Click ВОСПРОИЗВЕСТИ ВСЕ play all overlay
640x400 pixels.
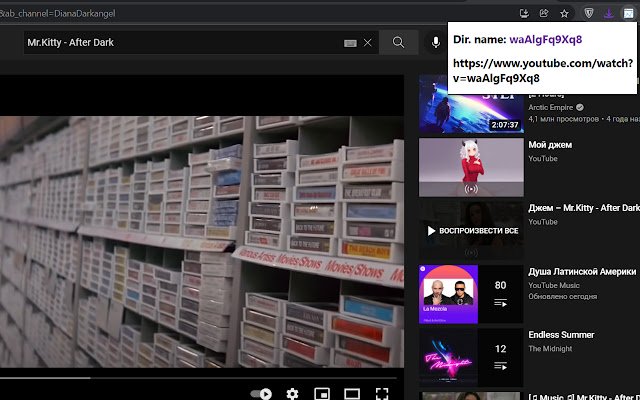pos(471,231)
